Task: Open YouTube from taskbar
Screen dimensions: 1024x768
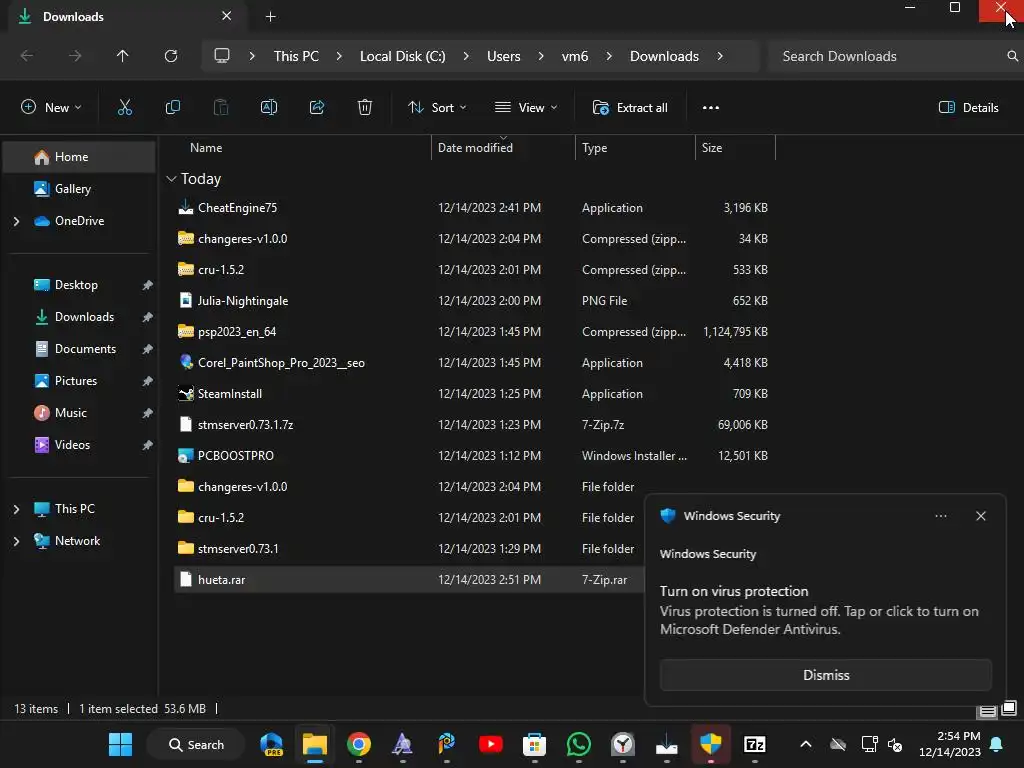Action: pyautogui.click(x=490, y=744)
